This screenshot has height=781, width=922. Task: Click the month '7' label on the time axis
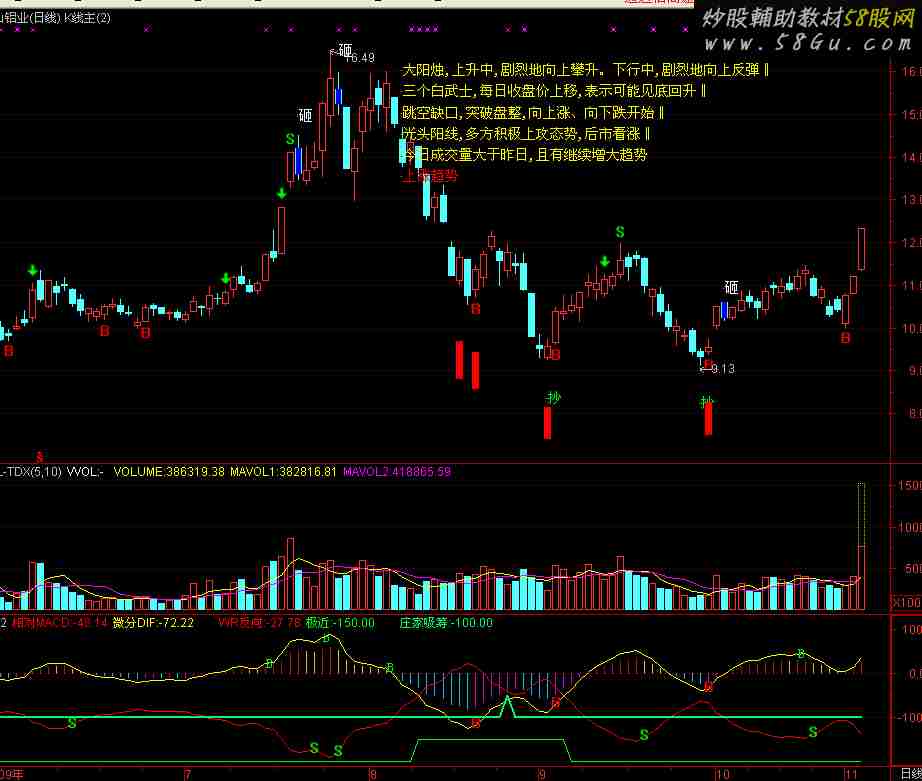188,775
